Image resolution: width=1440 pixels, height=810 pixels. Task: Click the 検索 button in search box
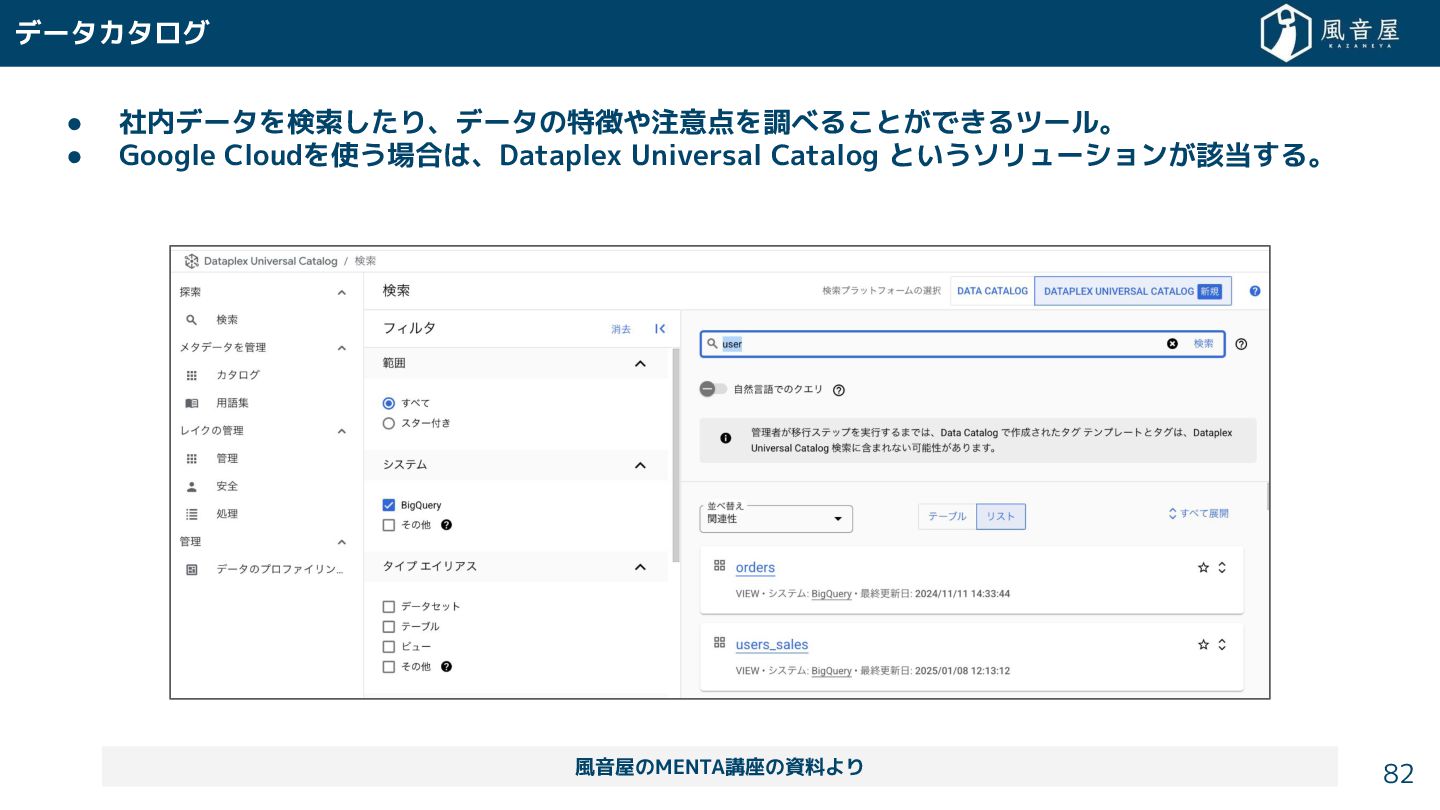[1203, 344]
